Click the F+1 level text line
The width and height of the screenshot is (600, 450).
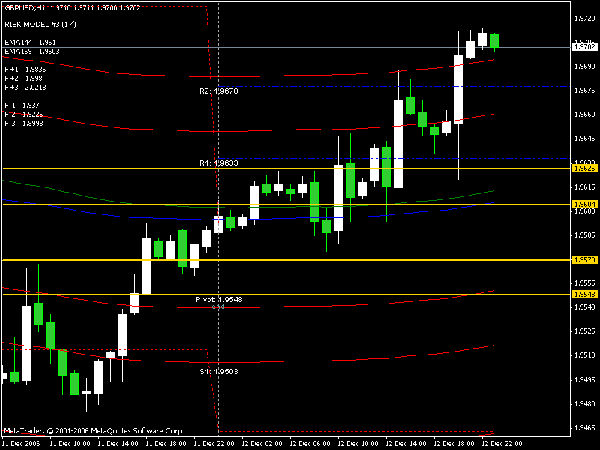click(25, 70)
